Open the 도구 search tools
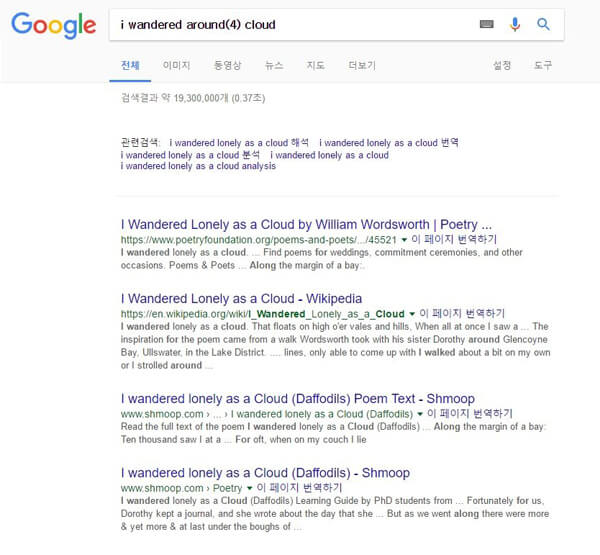 pos(543,65)
